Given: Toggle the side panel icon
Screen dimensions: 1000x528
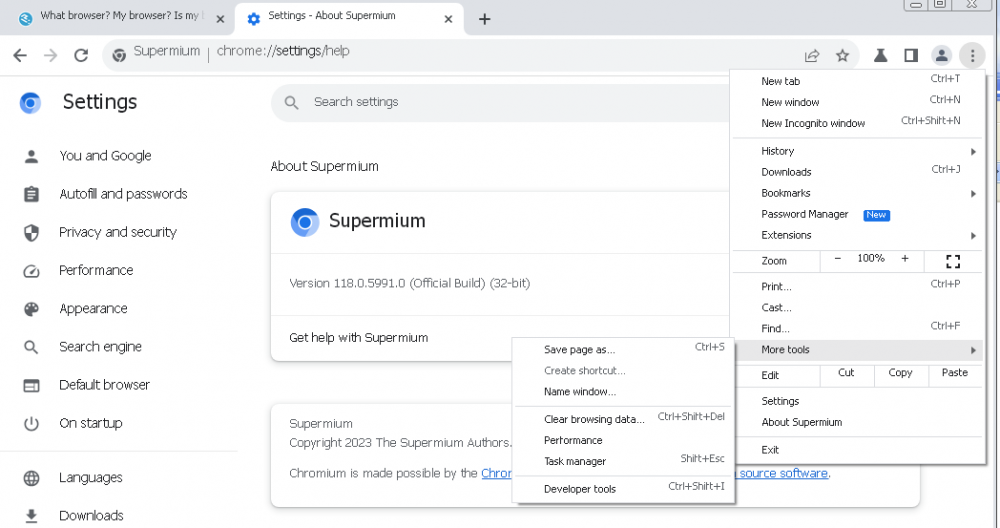Looking at the screenshot, I should (x=910, y=56).
